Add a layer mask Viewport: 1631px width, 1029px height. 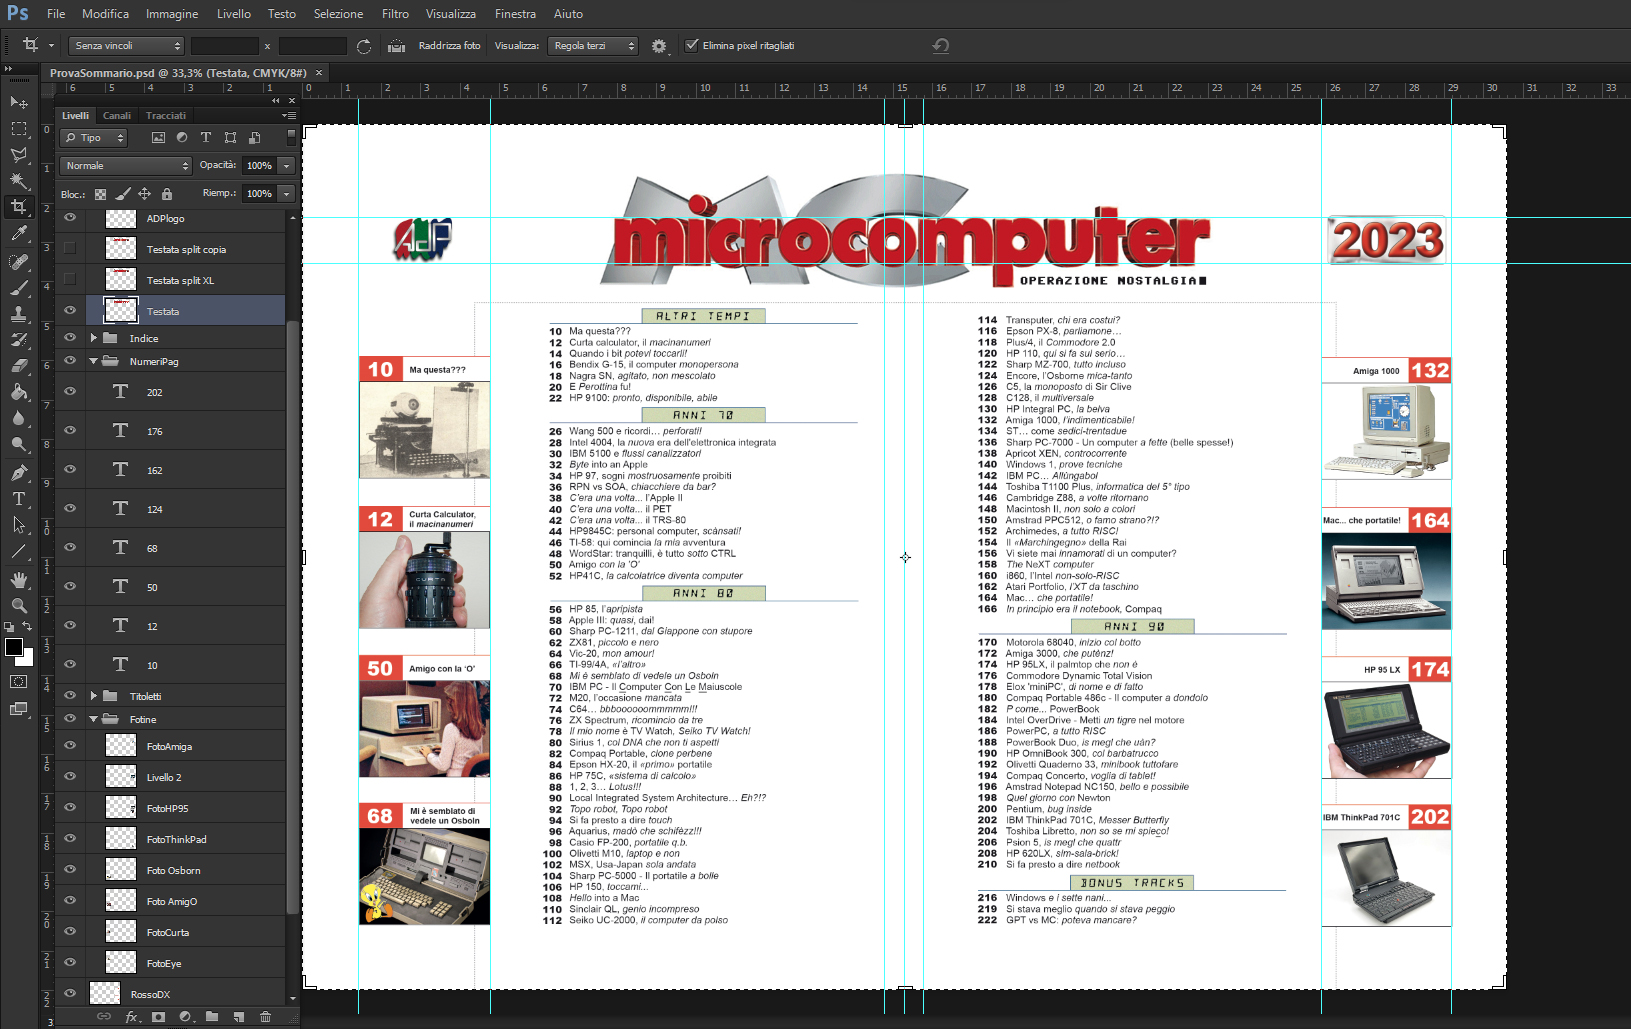158,1017
